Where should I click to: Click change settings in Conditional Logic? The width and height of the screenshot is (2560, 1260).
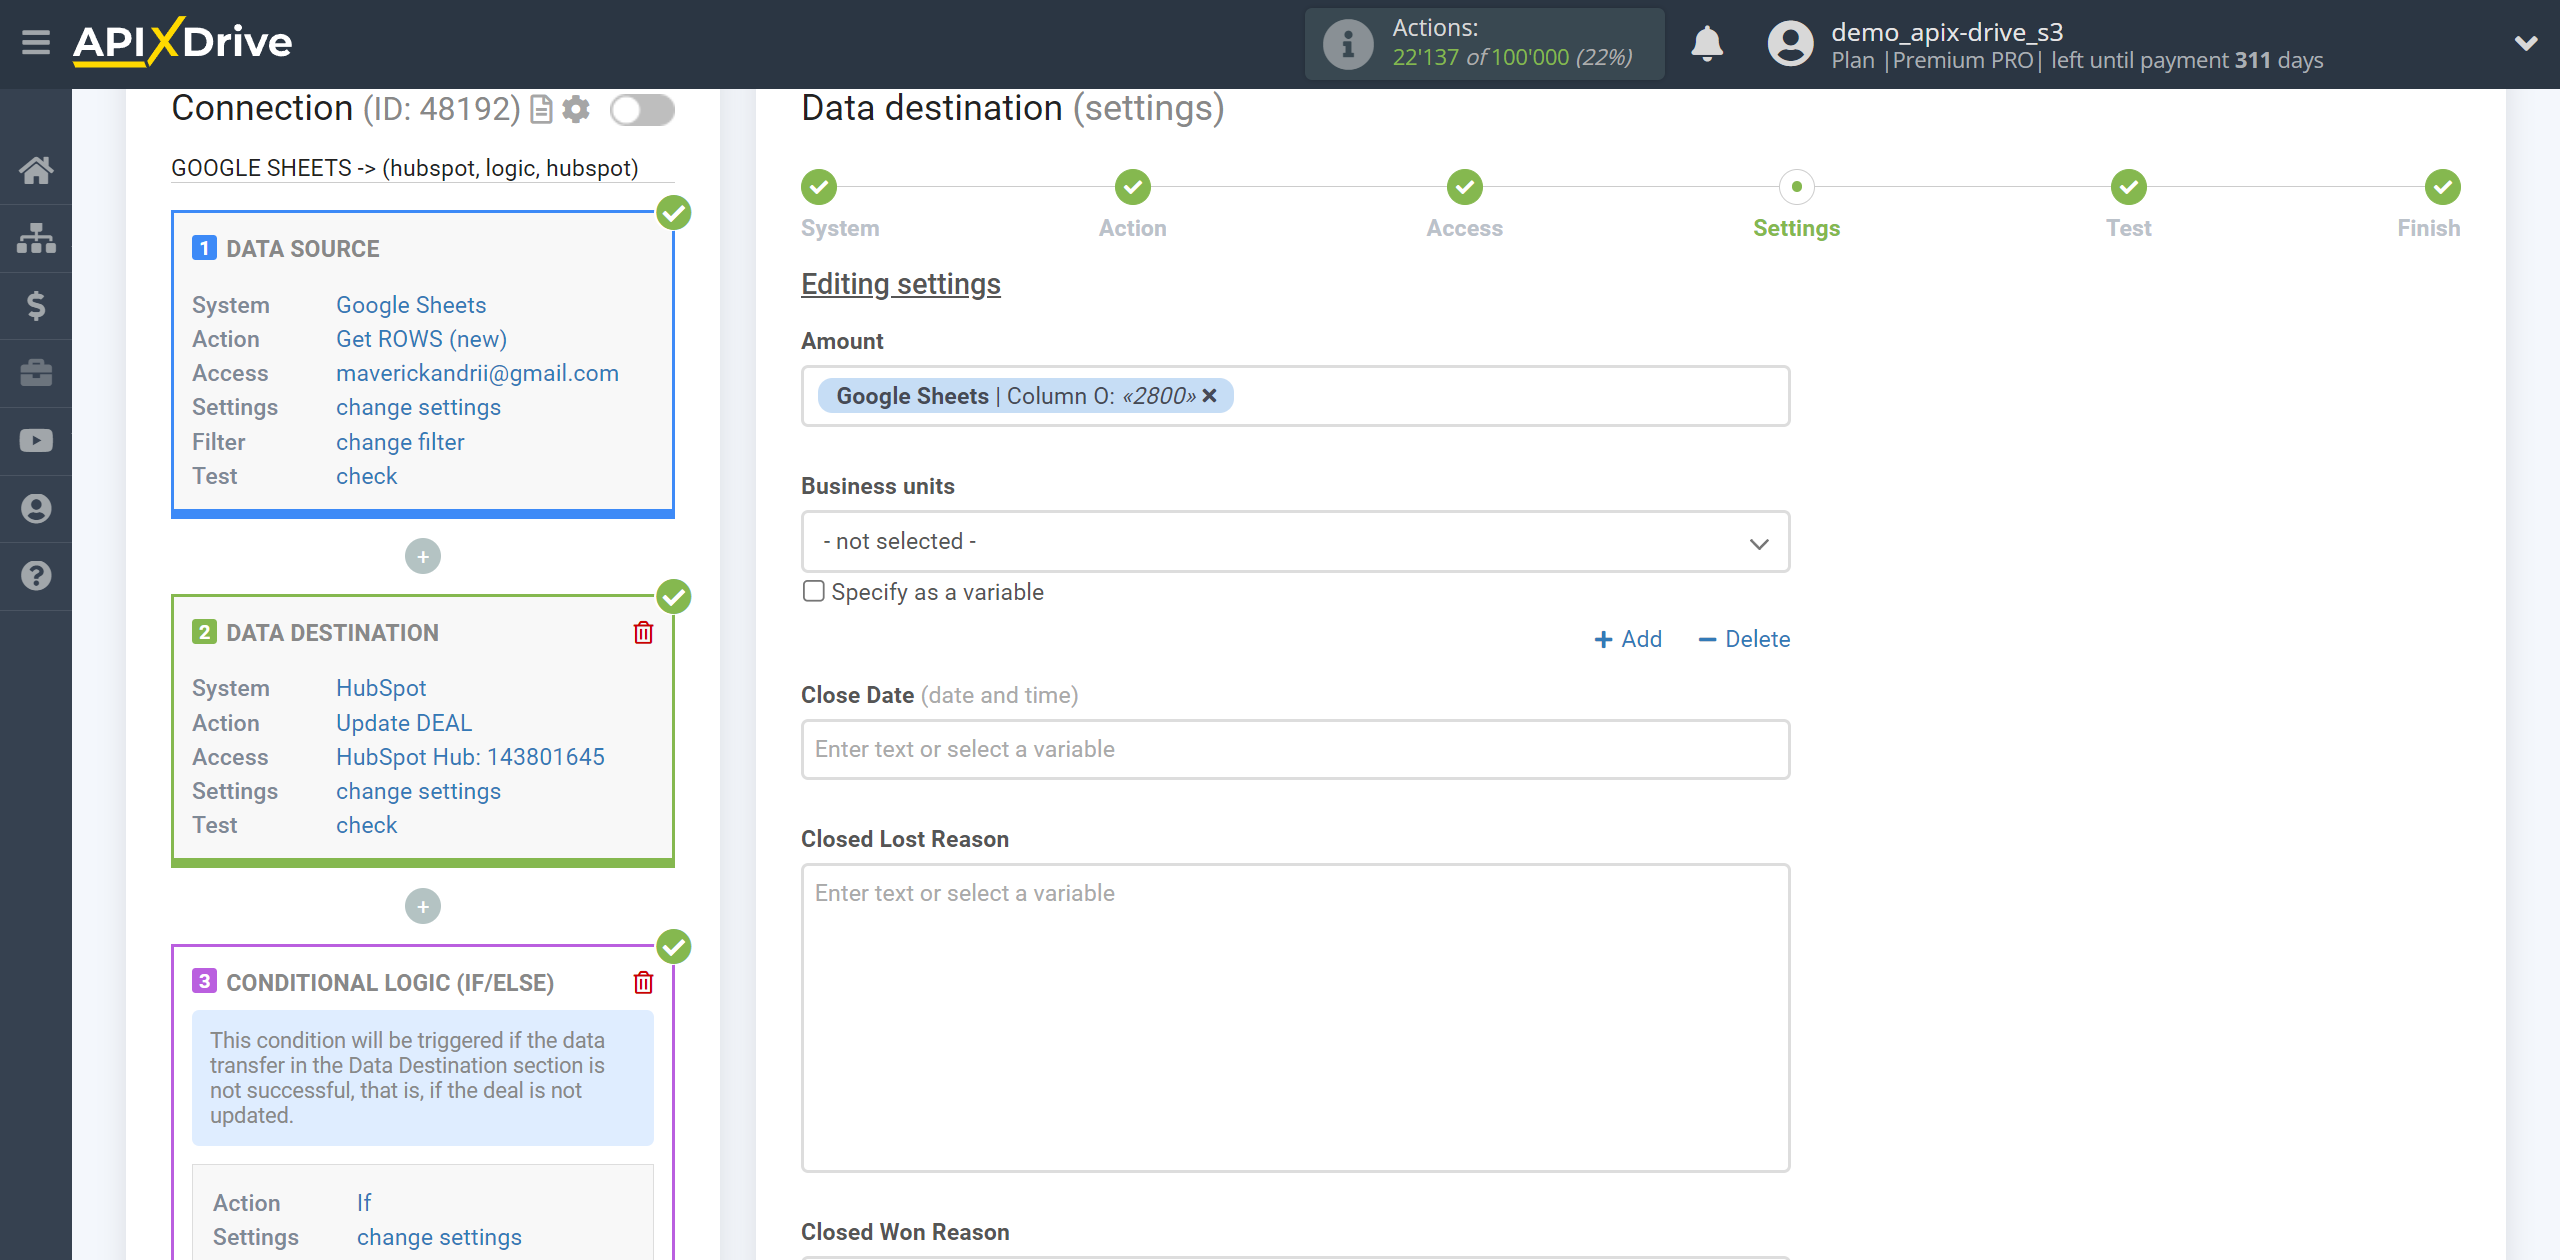[x=439, y=1237]
